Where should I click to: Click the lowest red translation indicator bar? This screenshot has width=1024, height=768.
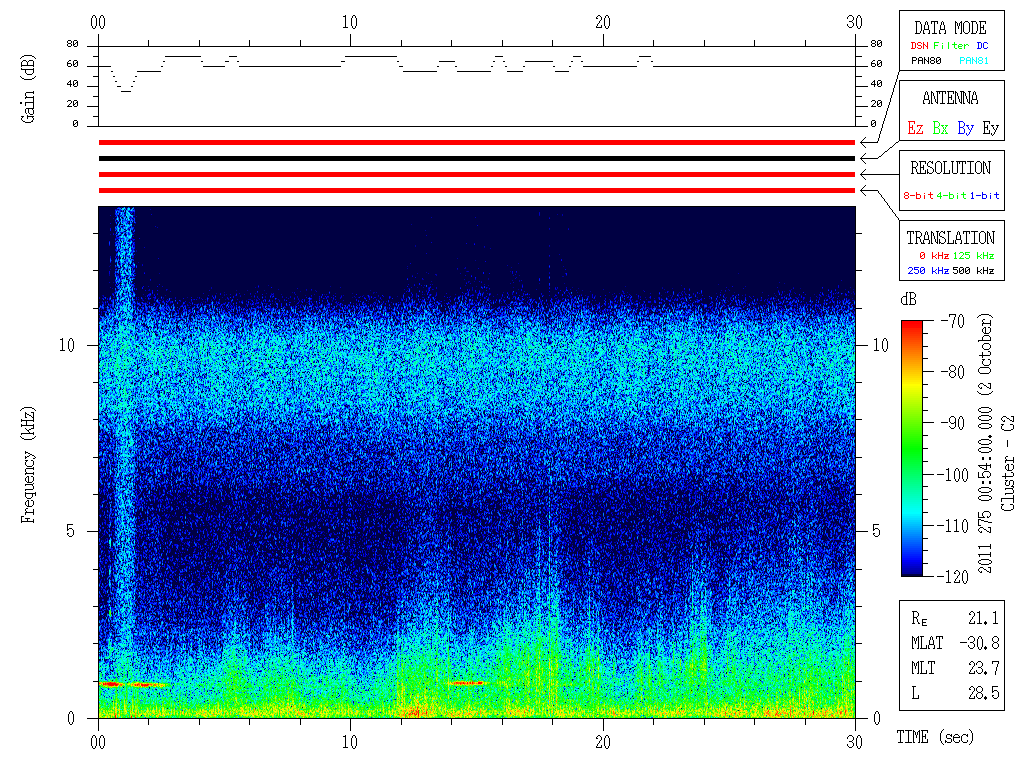(477, 191)
